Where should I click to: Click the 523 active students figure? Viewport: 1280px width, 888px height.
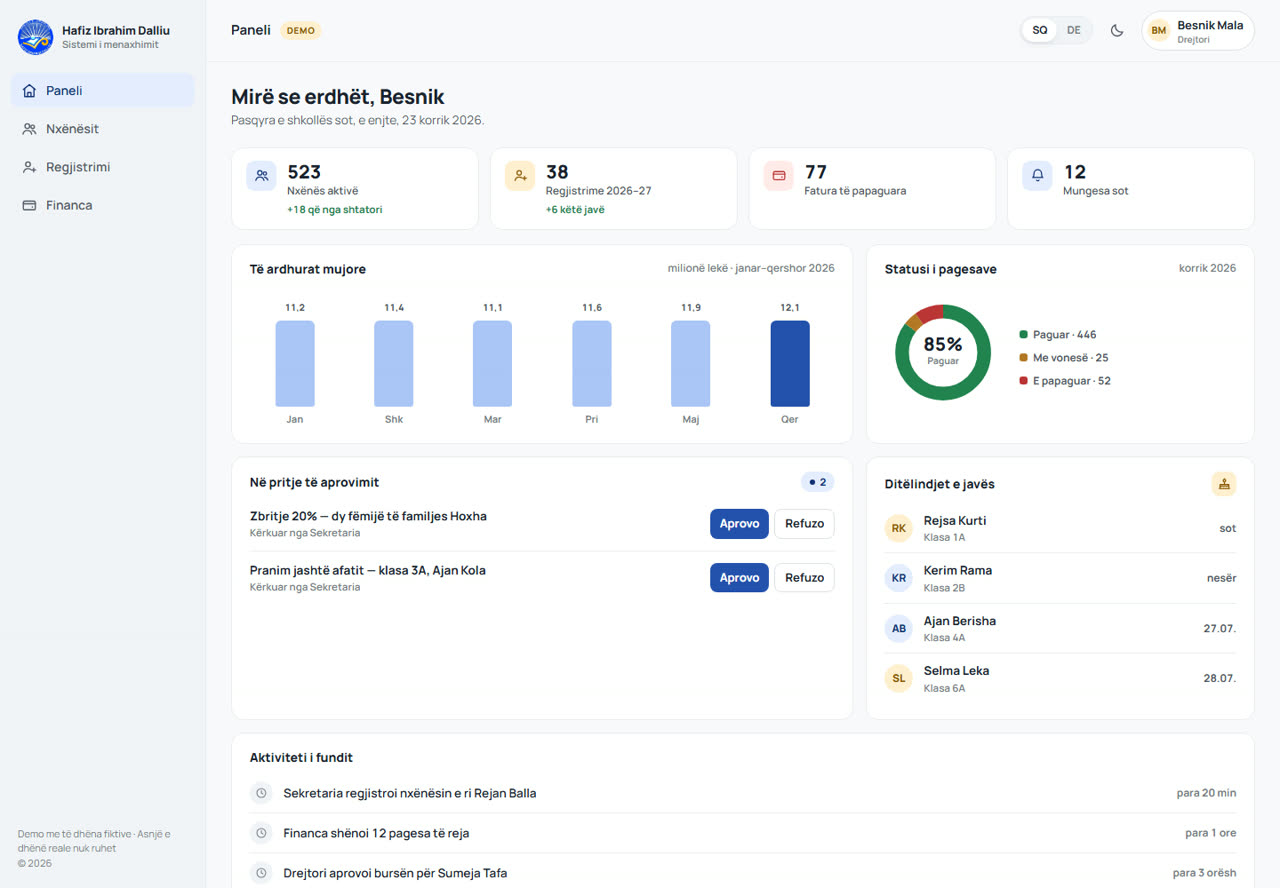[x=304, y=172]
